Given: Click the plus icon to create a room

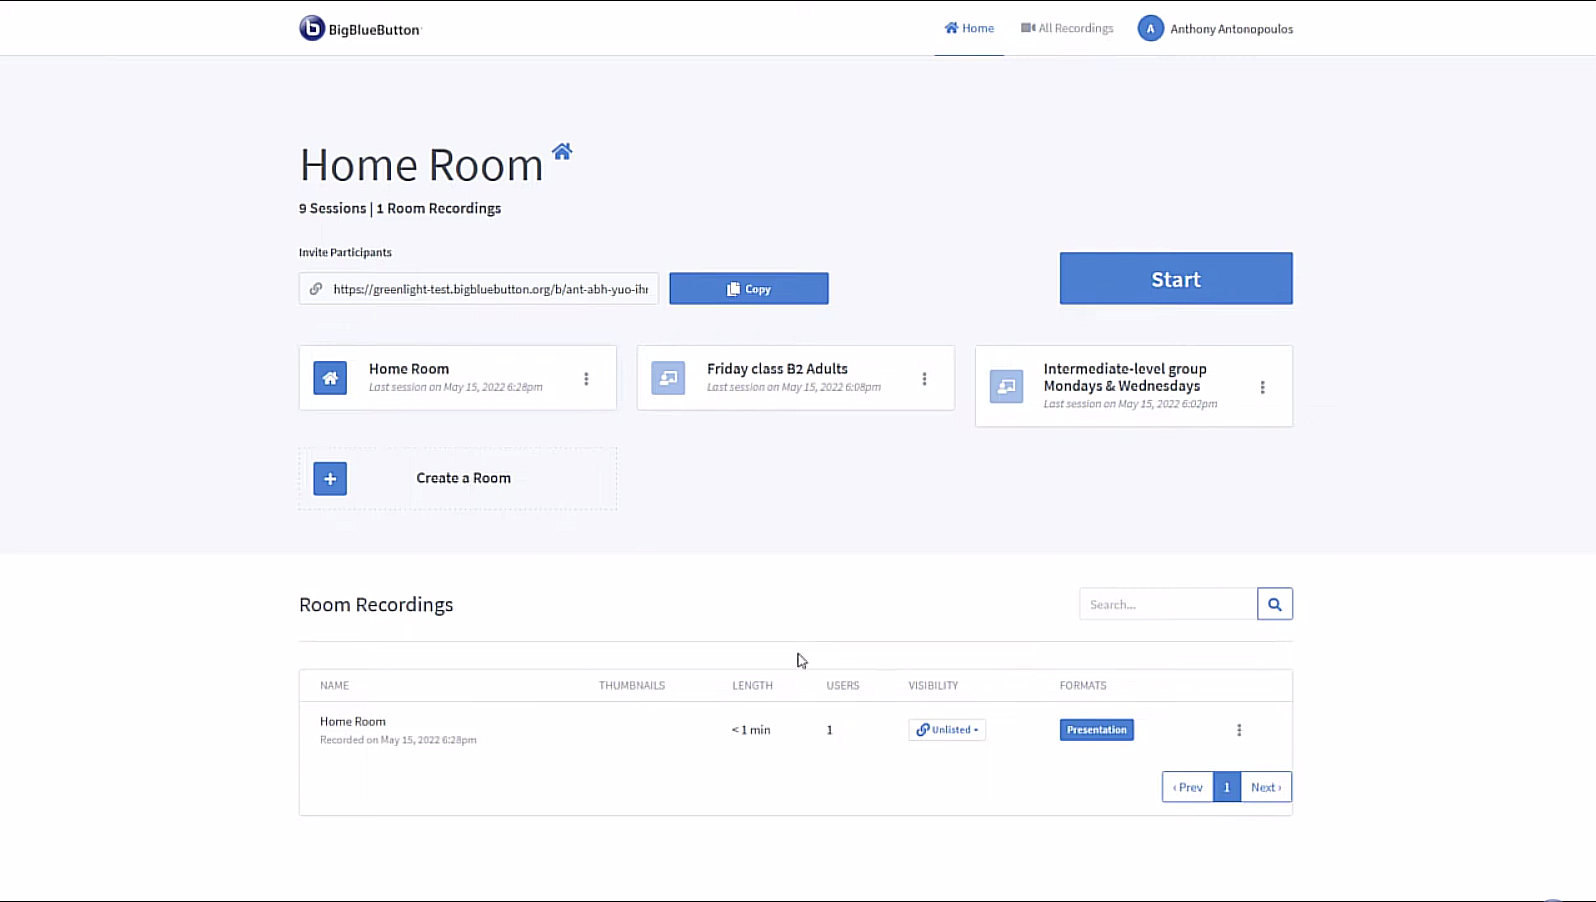Looking at the screenshot, I should (330, 478).
